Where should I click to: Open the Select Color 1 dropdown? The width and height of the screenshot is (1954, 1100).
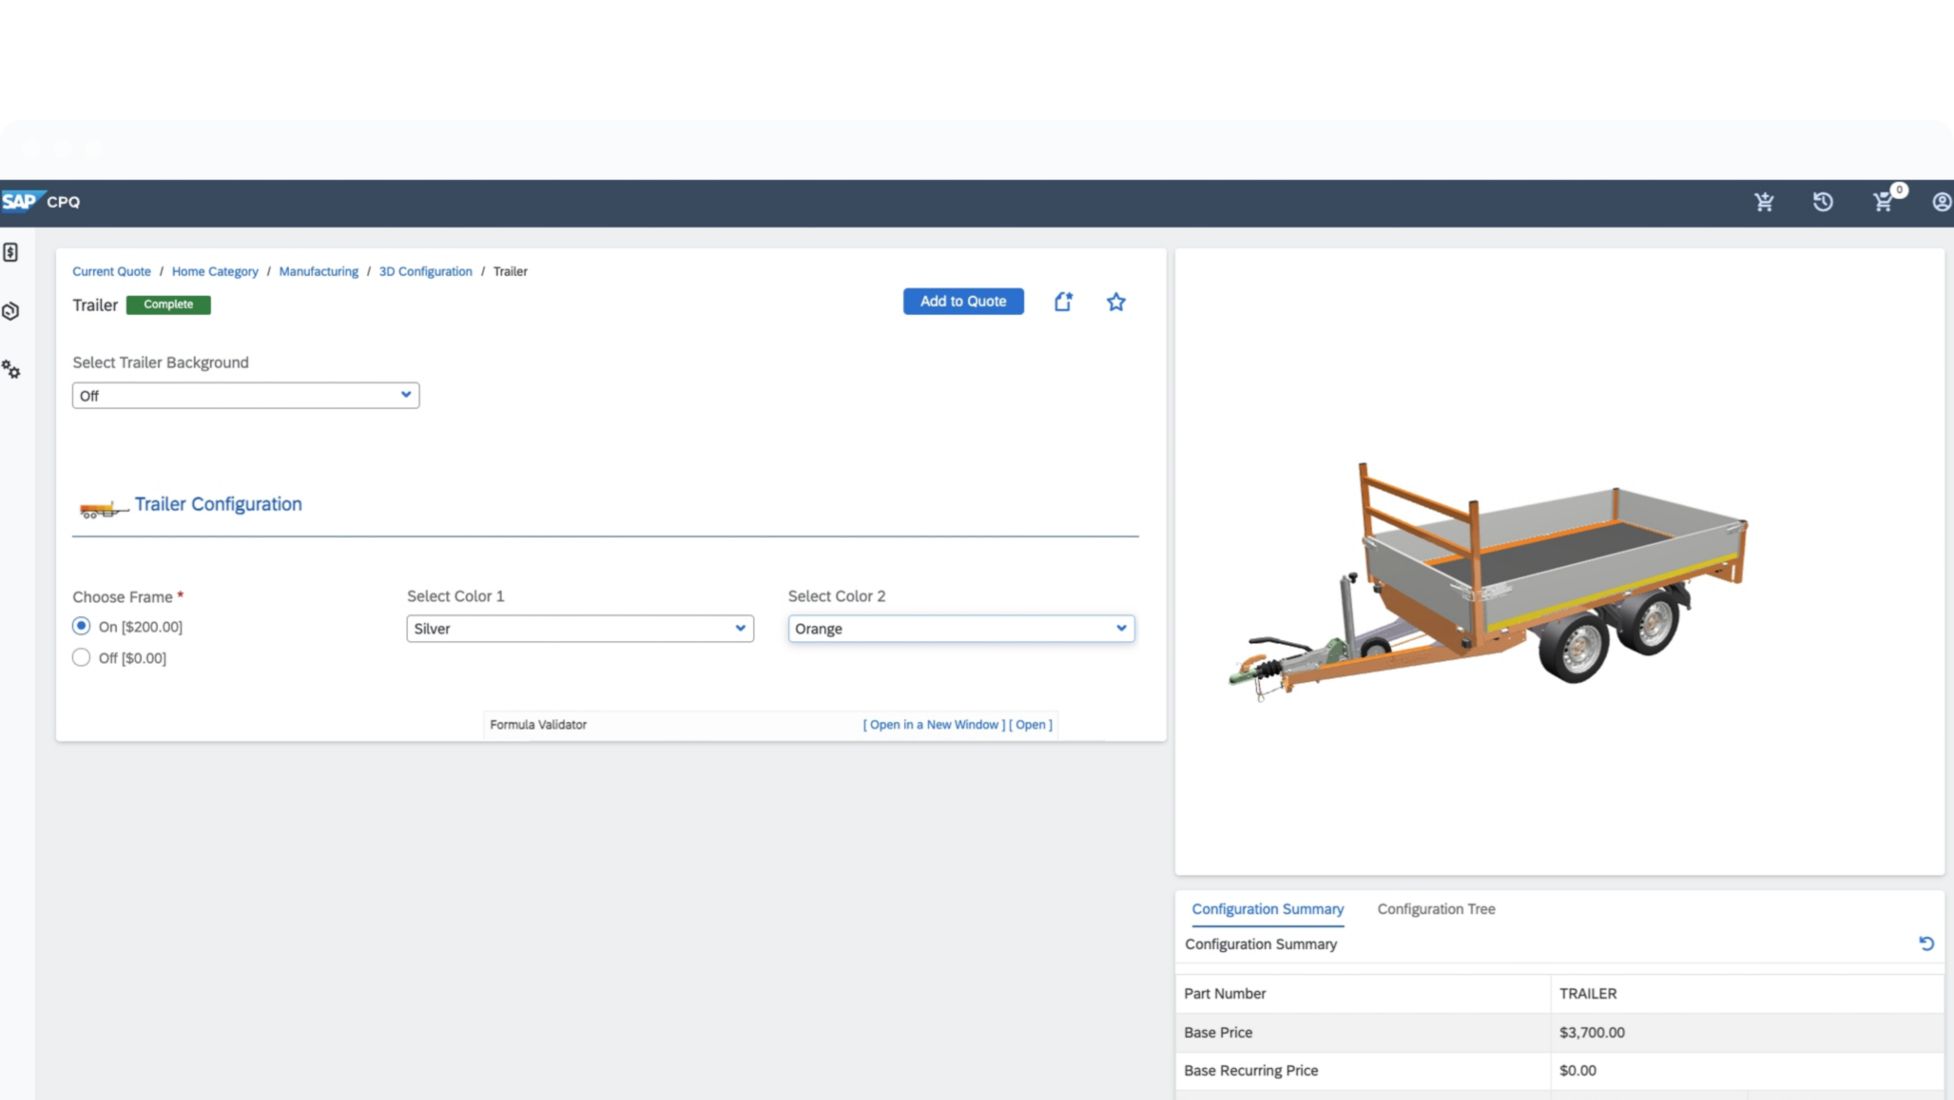(579, 628)
